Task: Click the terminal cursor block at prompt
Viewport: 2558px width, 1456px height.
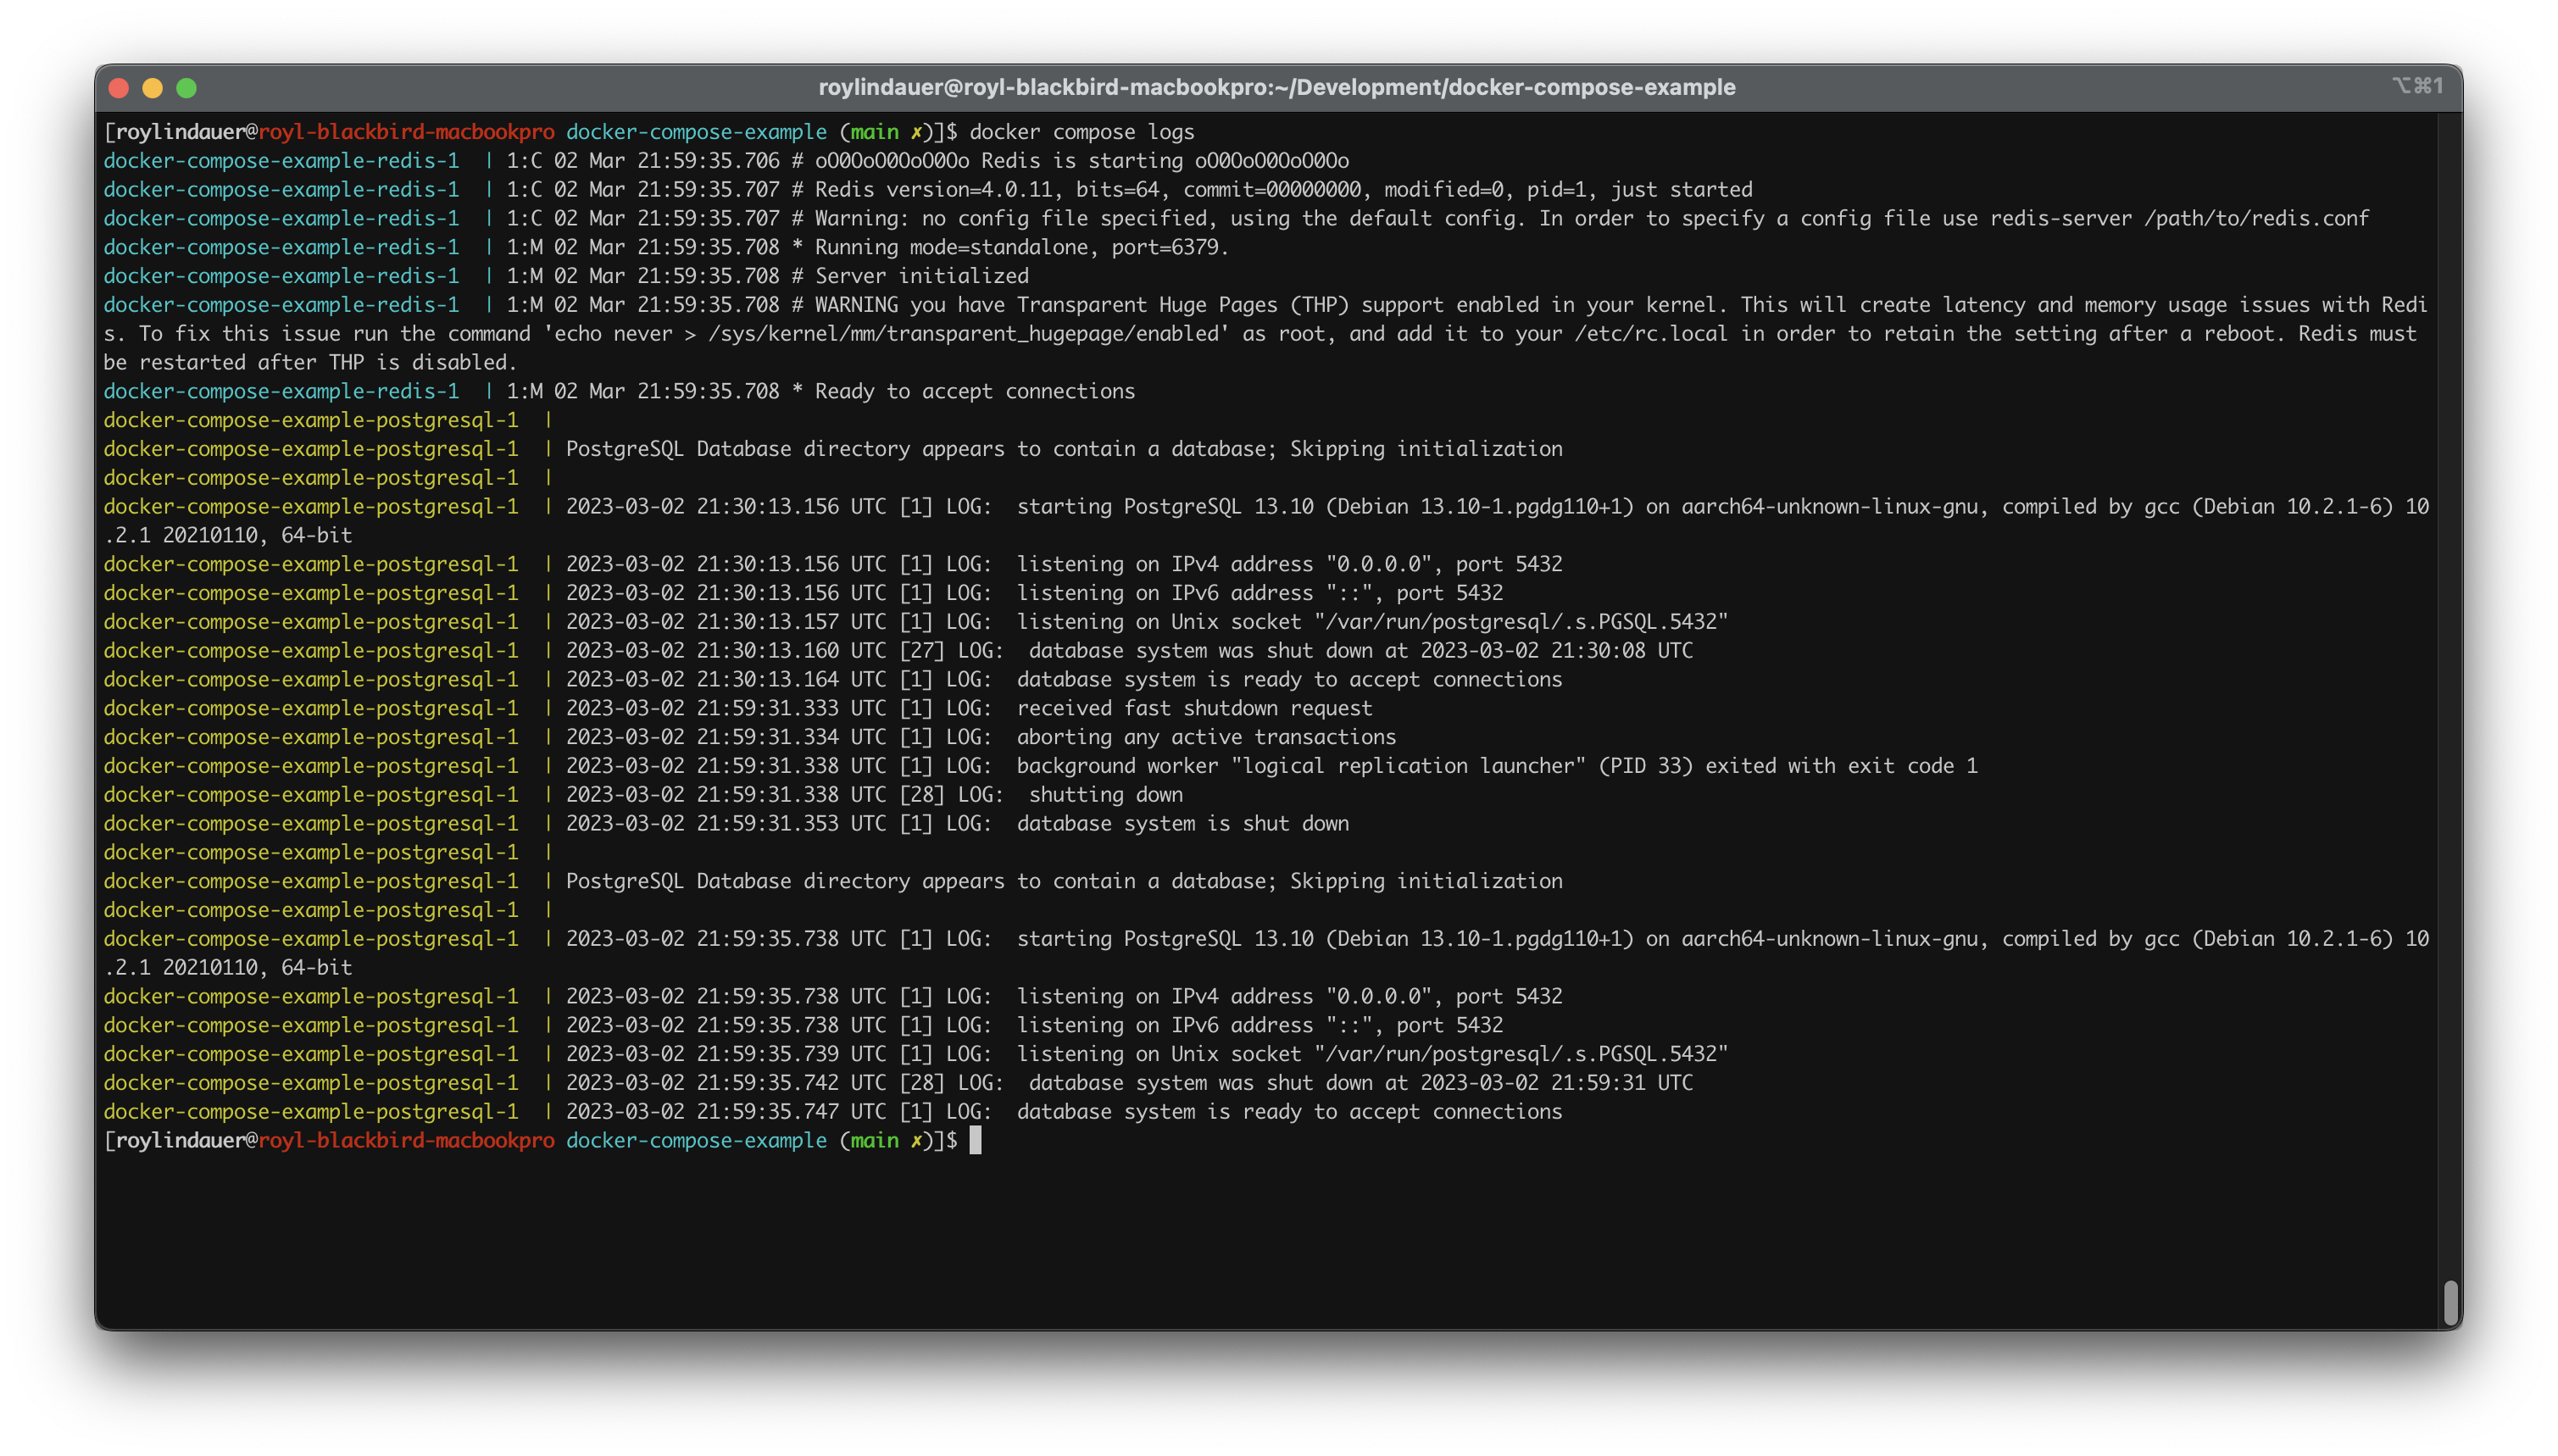Action: tap(975, 1140)
